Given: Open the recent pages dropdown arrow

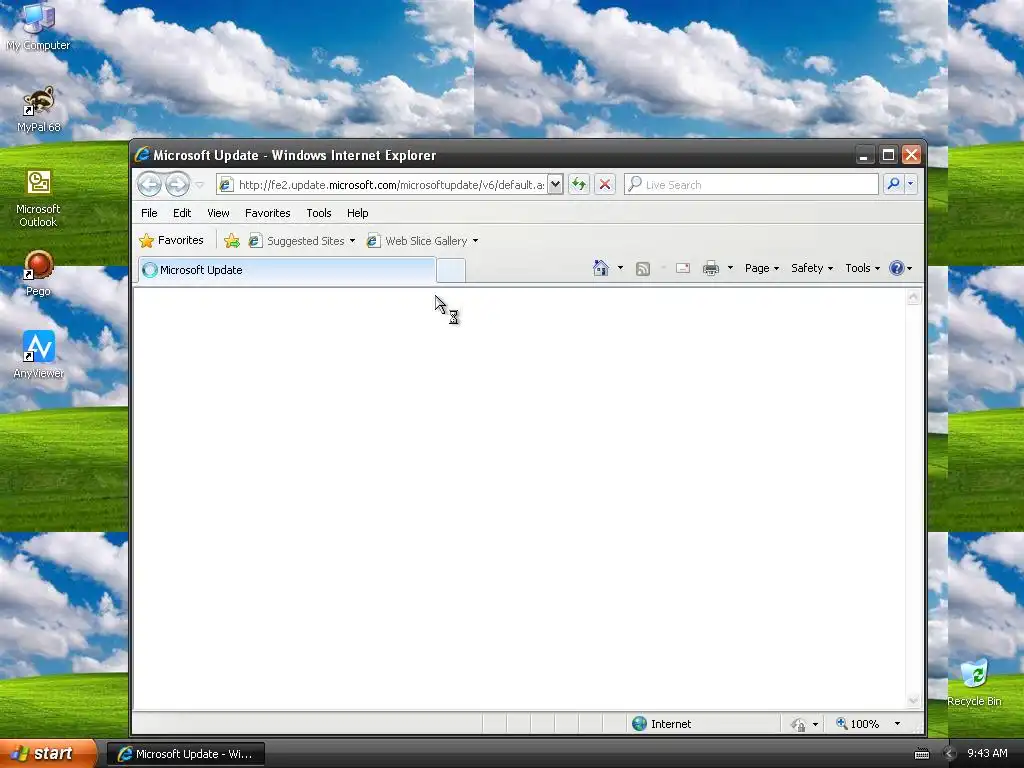Looking at the screenshot, I should point(200,185).
